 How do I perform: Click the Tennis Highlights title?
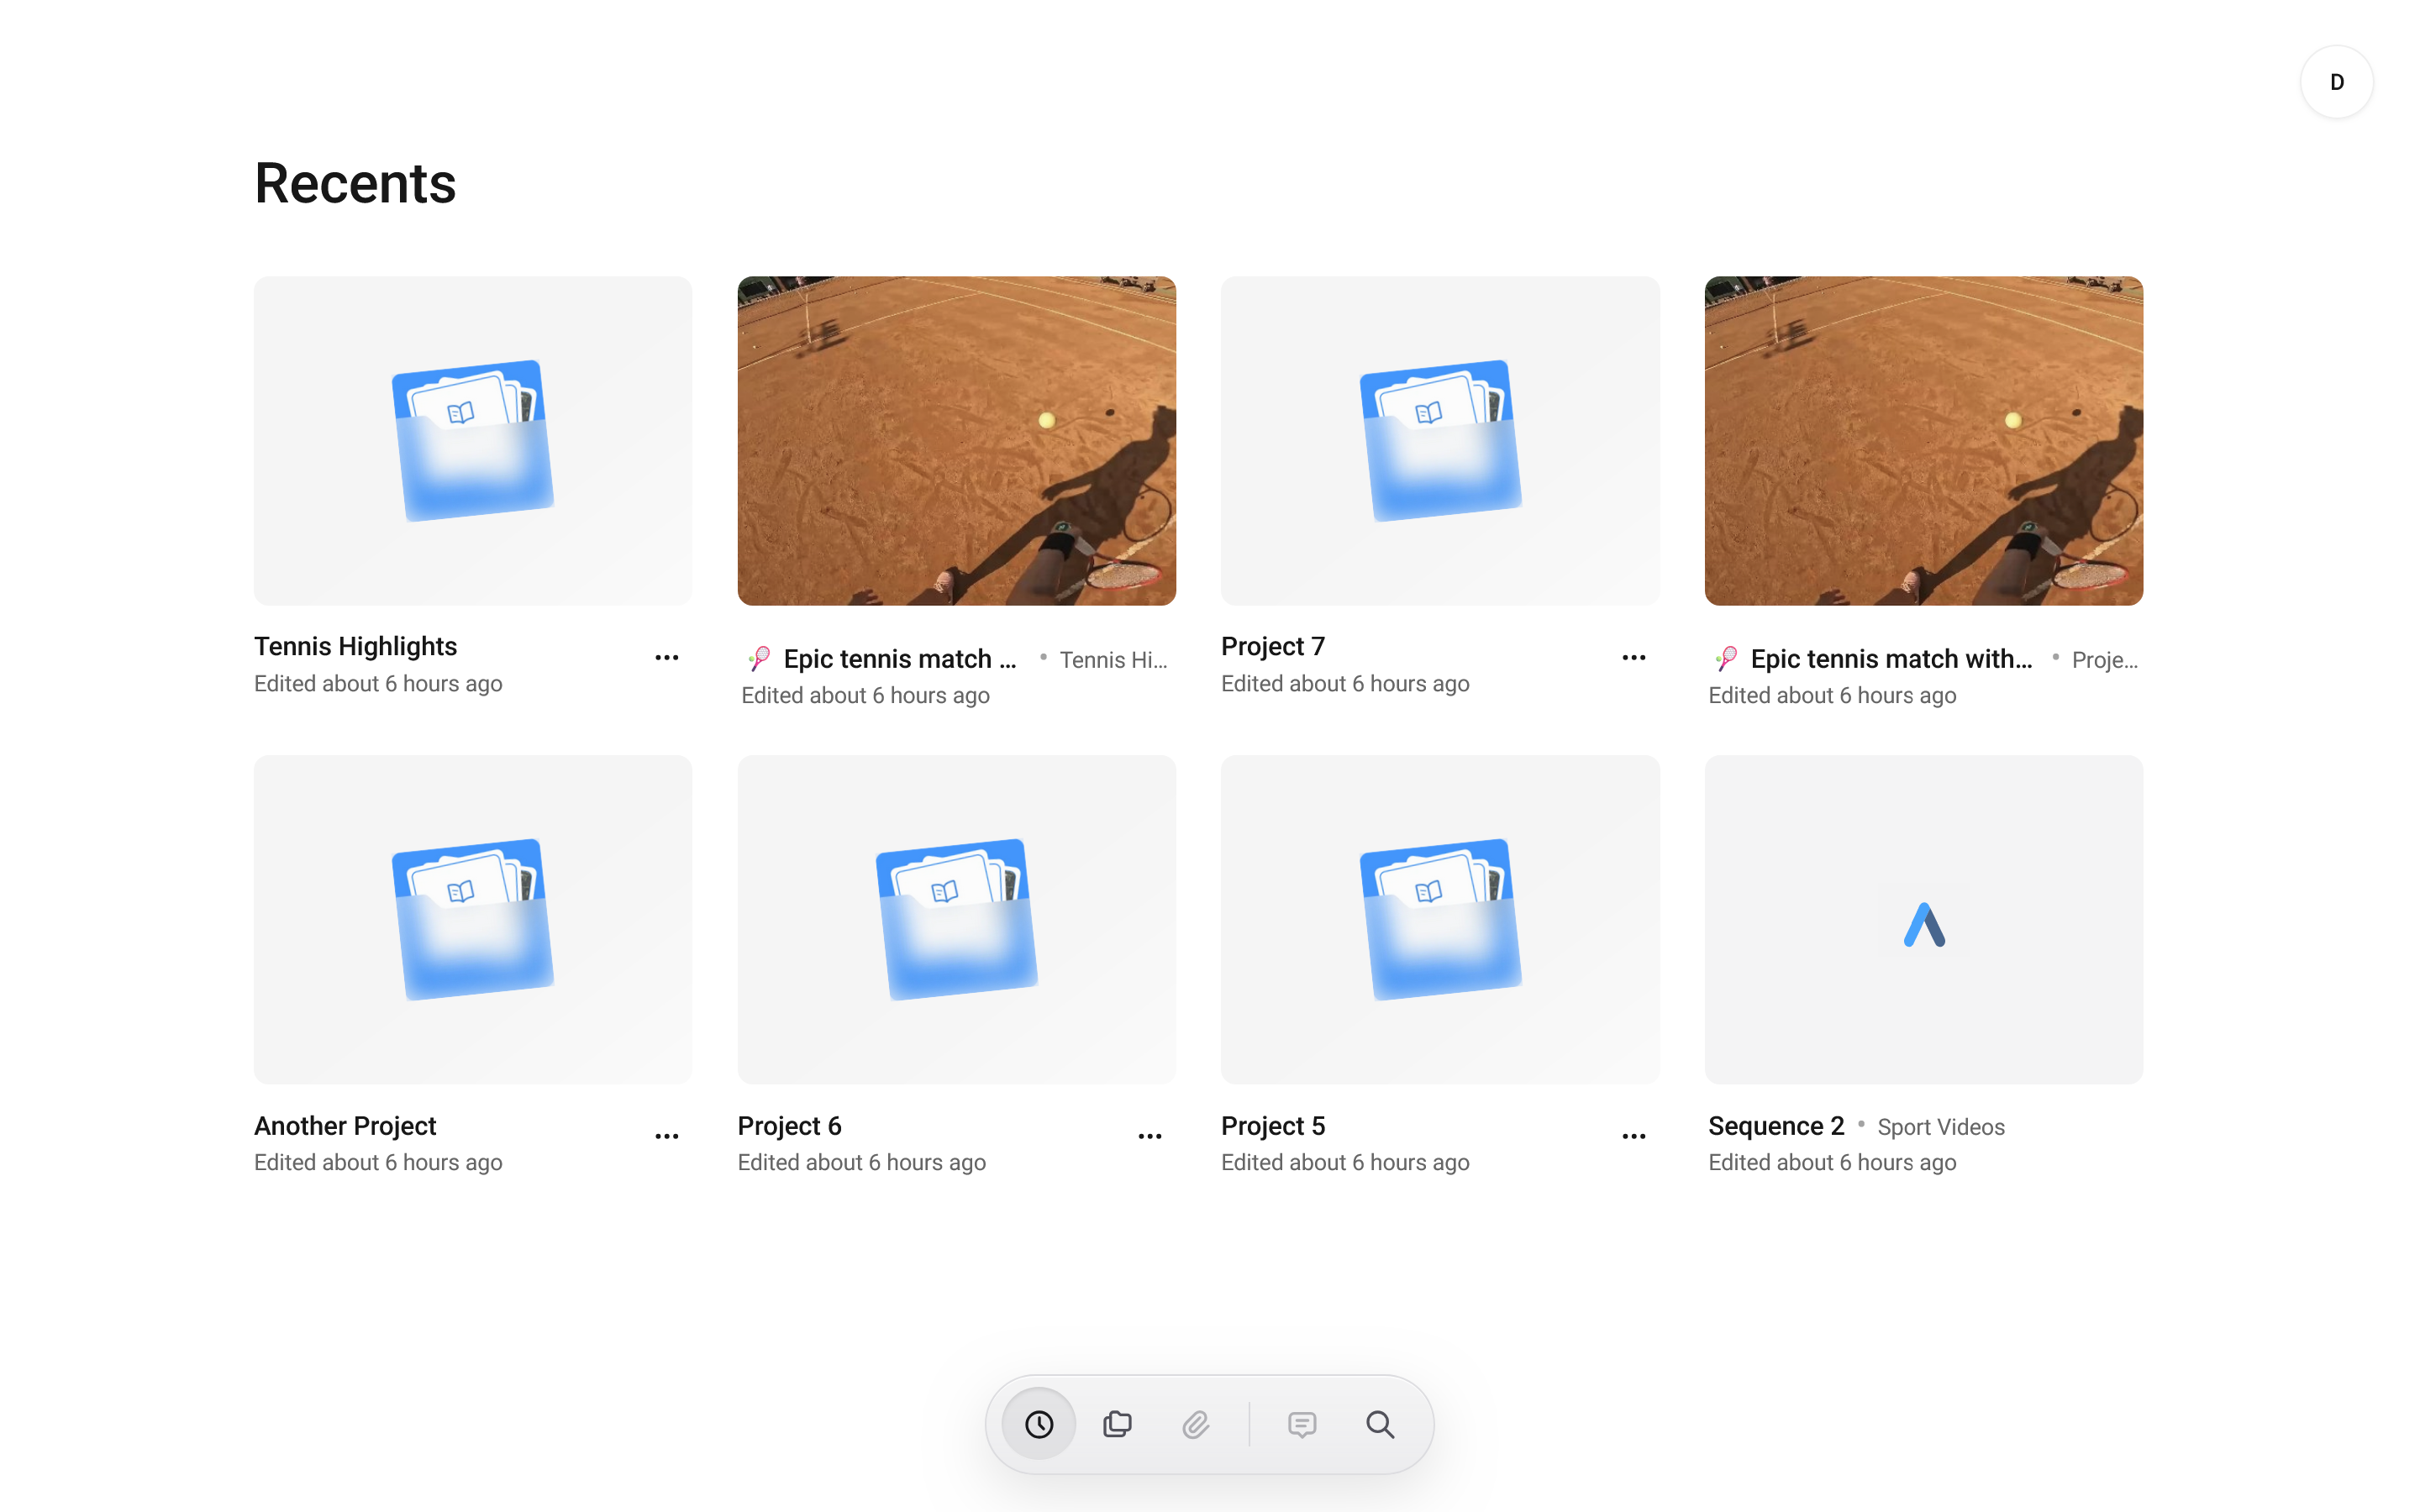355,646
